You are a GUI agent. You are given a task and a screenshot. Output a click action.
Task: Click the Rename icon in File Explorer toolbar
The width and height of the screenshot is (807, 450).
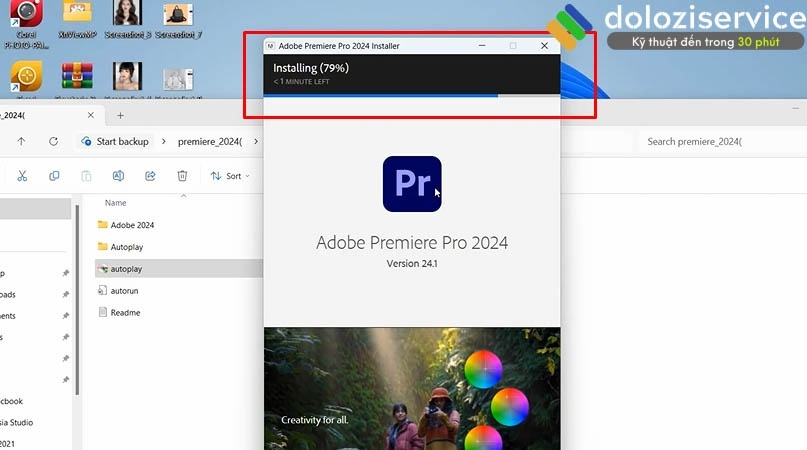click(x=118, y=176)
